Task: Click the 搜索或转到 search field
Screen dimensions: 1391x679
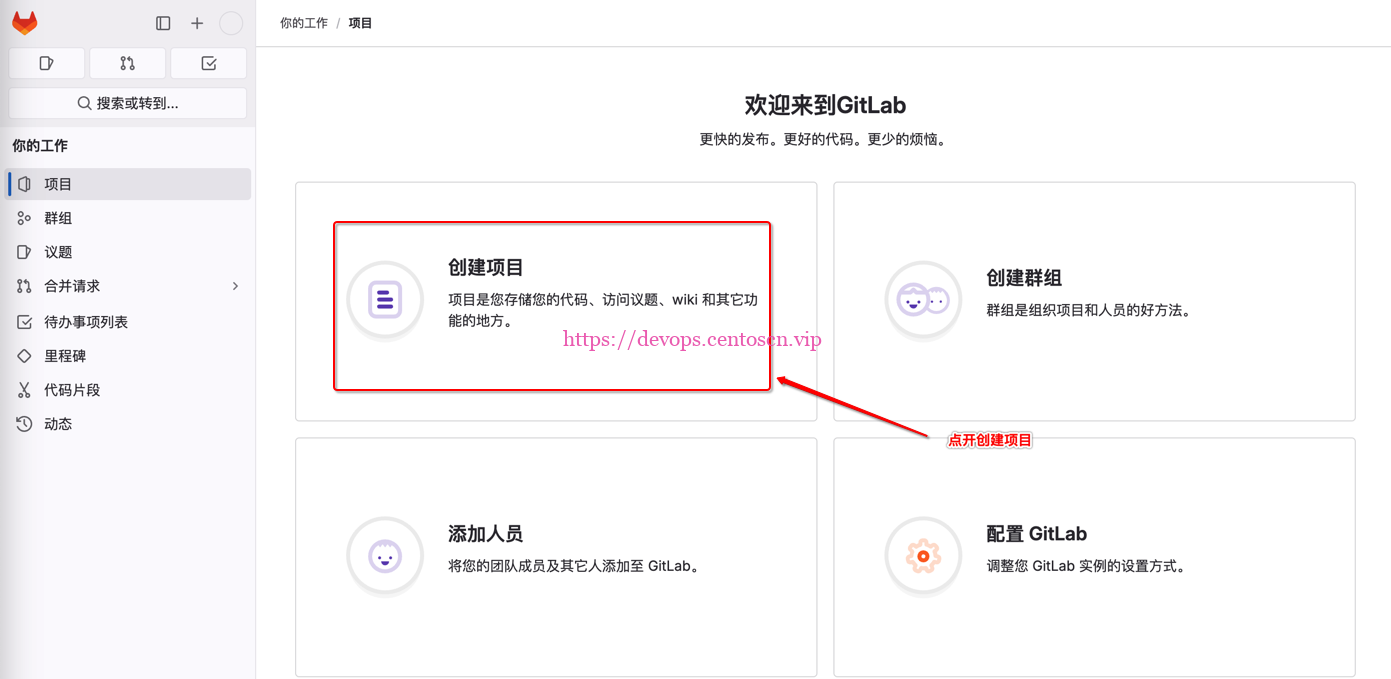Action: [128, 103]
